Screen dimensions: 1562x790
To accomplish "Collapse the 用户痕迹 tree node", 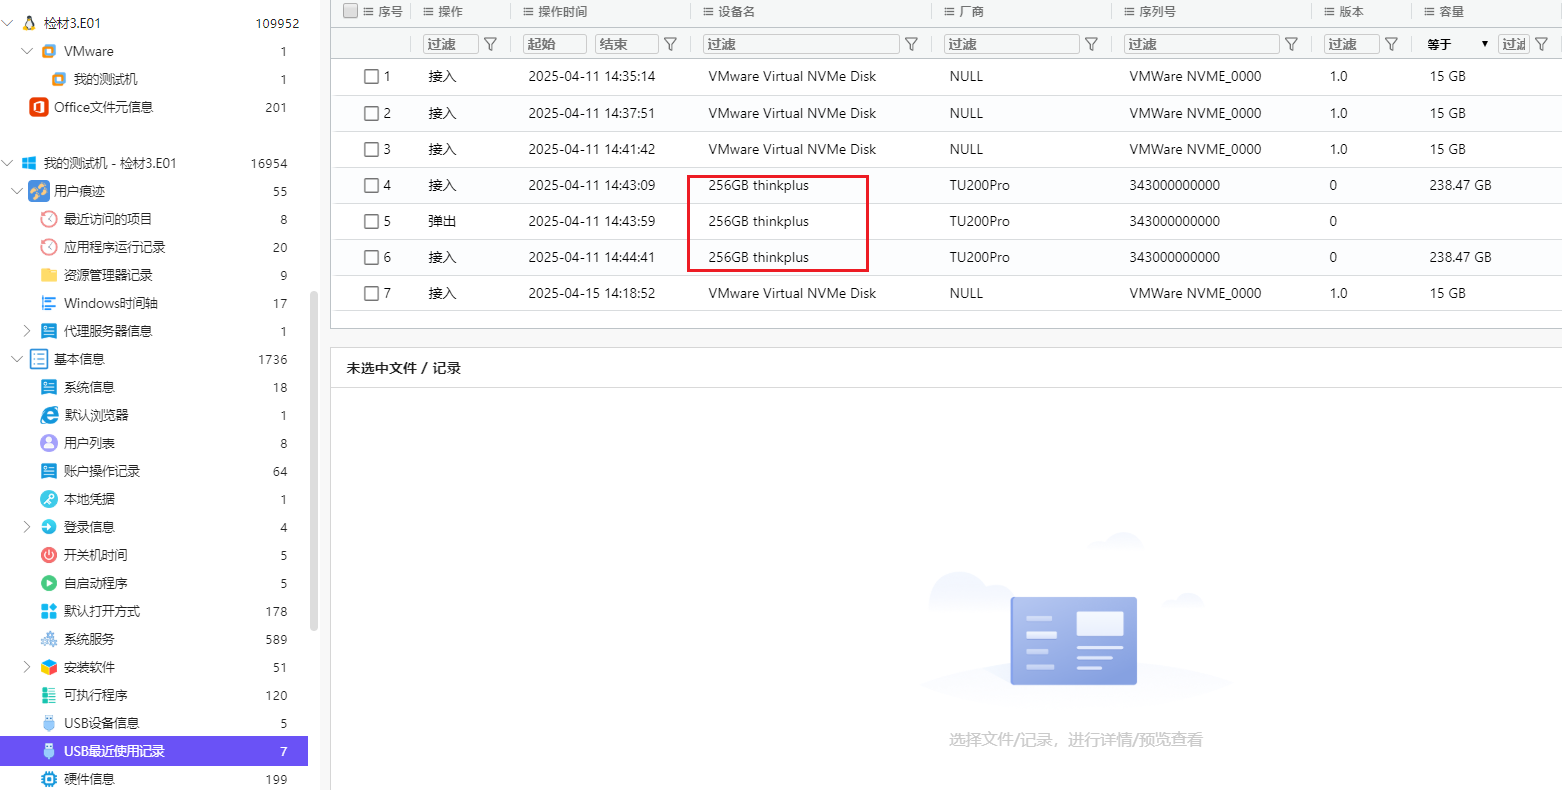I will (17, 191).
